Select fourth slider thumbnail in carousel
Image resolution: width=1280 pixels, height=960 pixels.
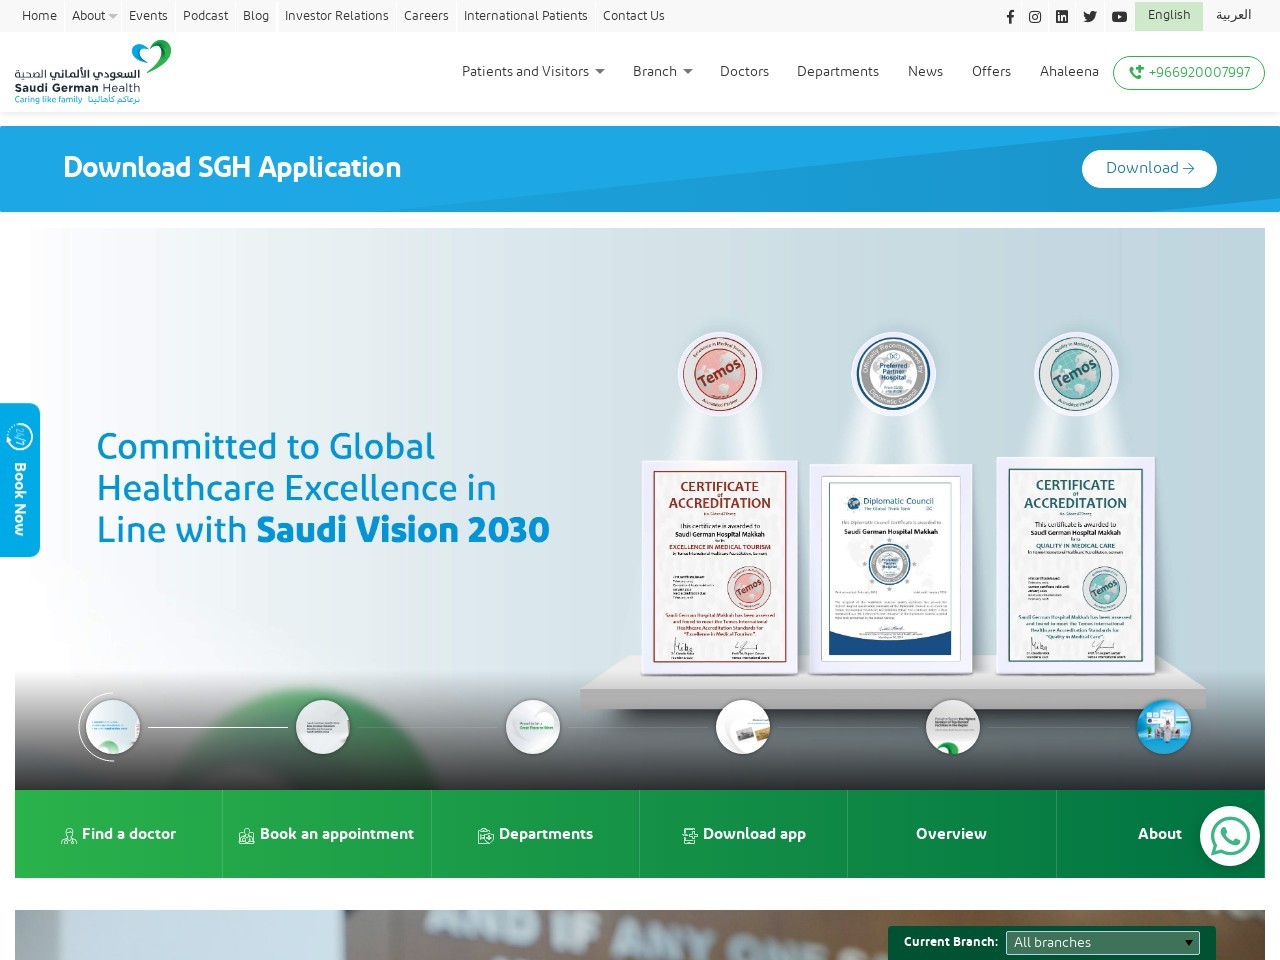click(743, 727)
